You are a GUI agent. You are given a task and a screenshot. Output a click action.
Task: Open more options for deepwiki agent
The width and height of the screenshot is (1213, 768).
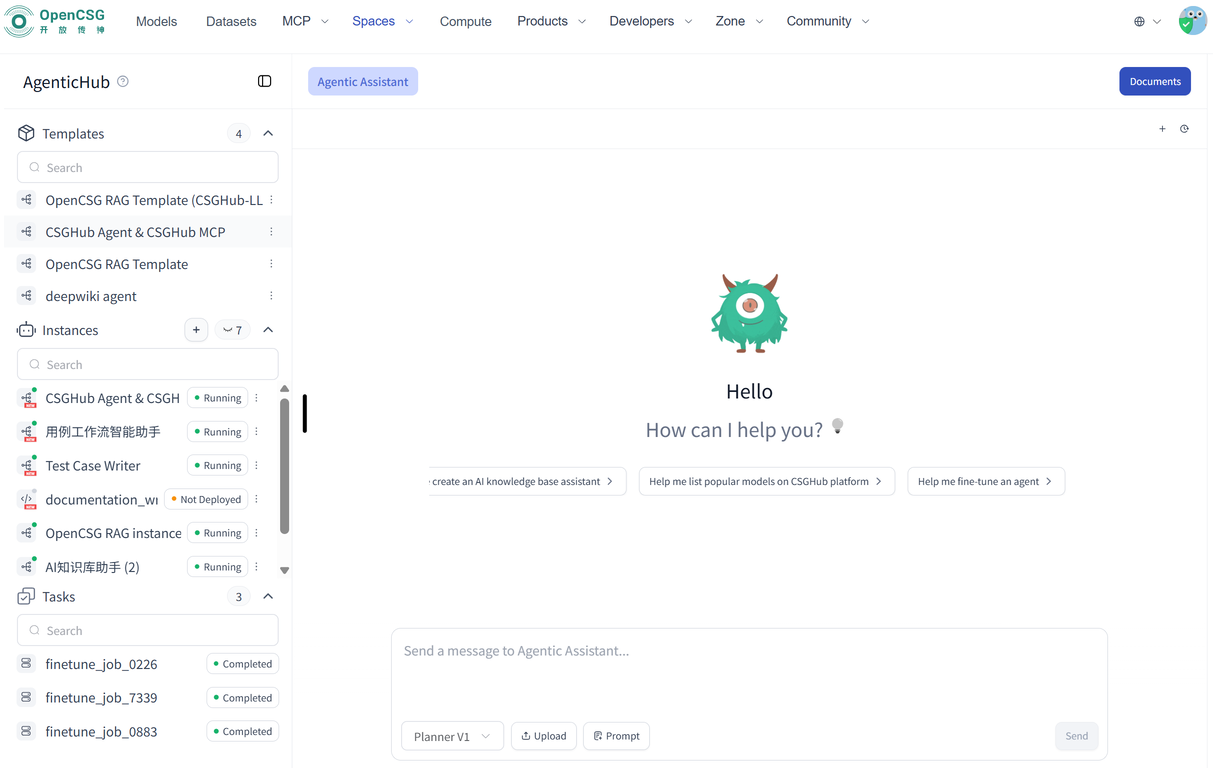point(271,296)
